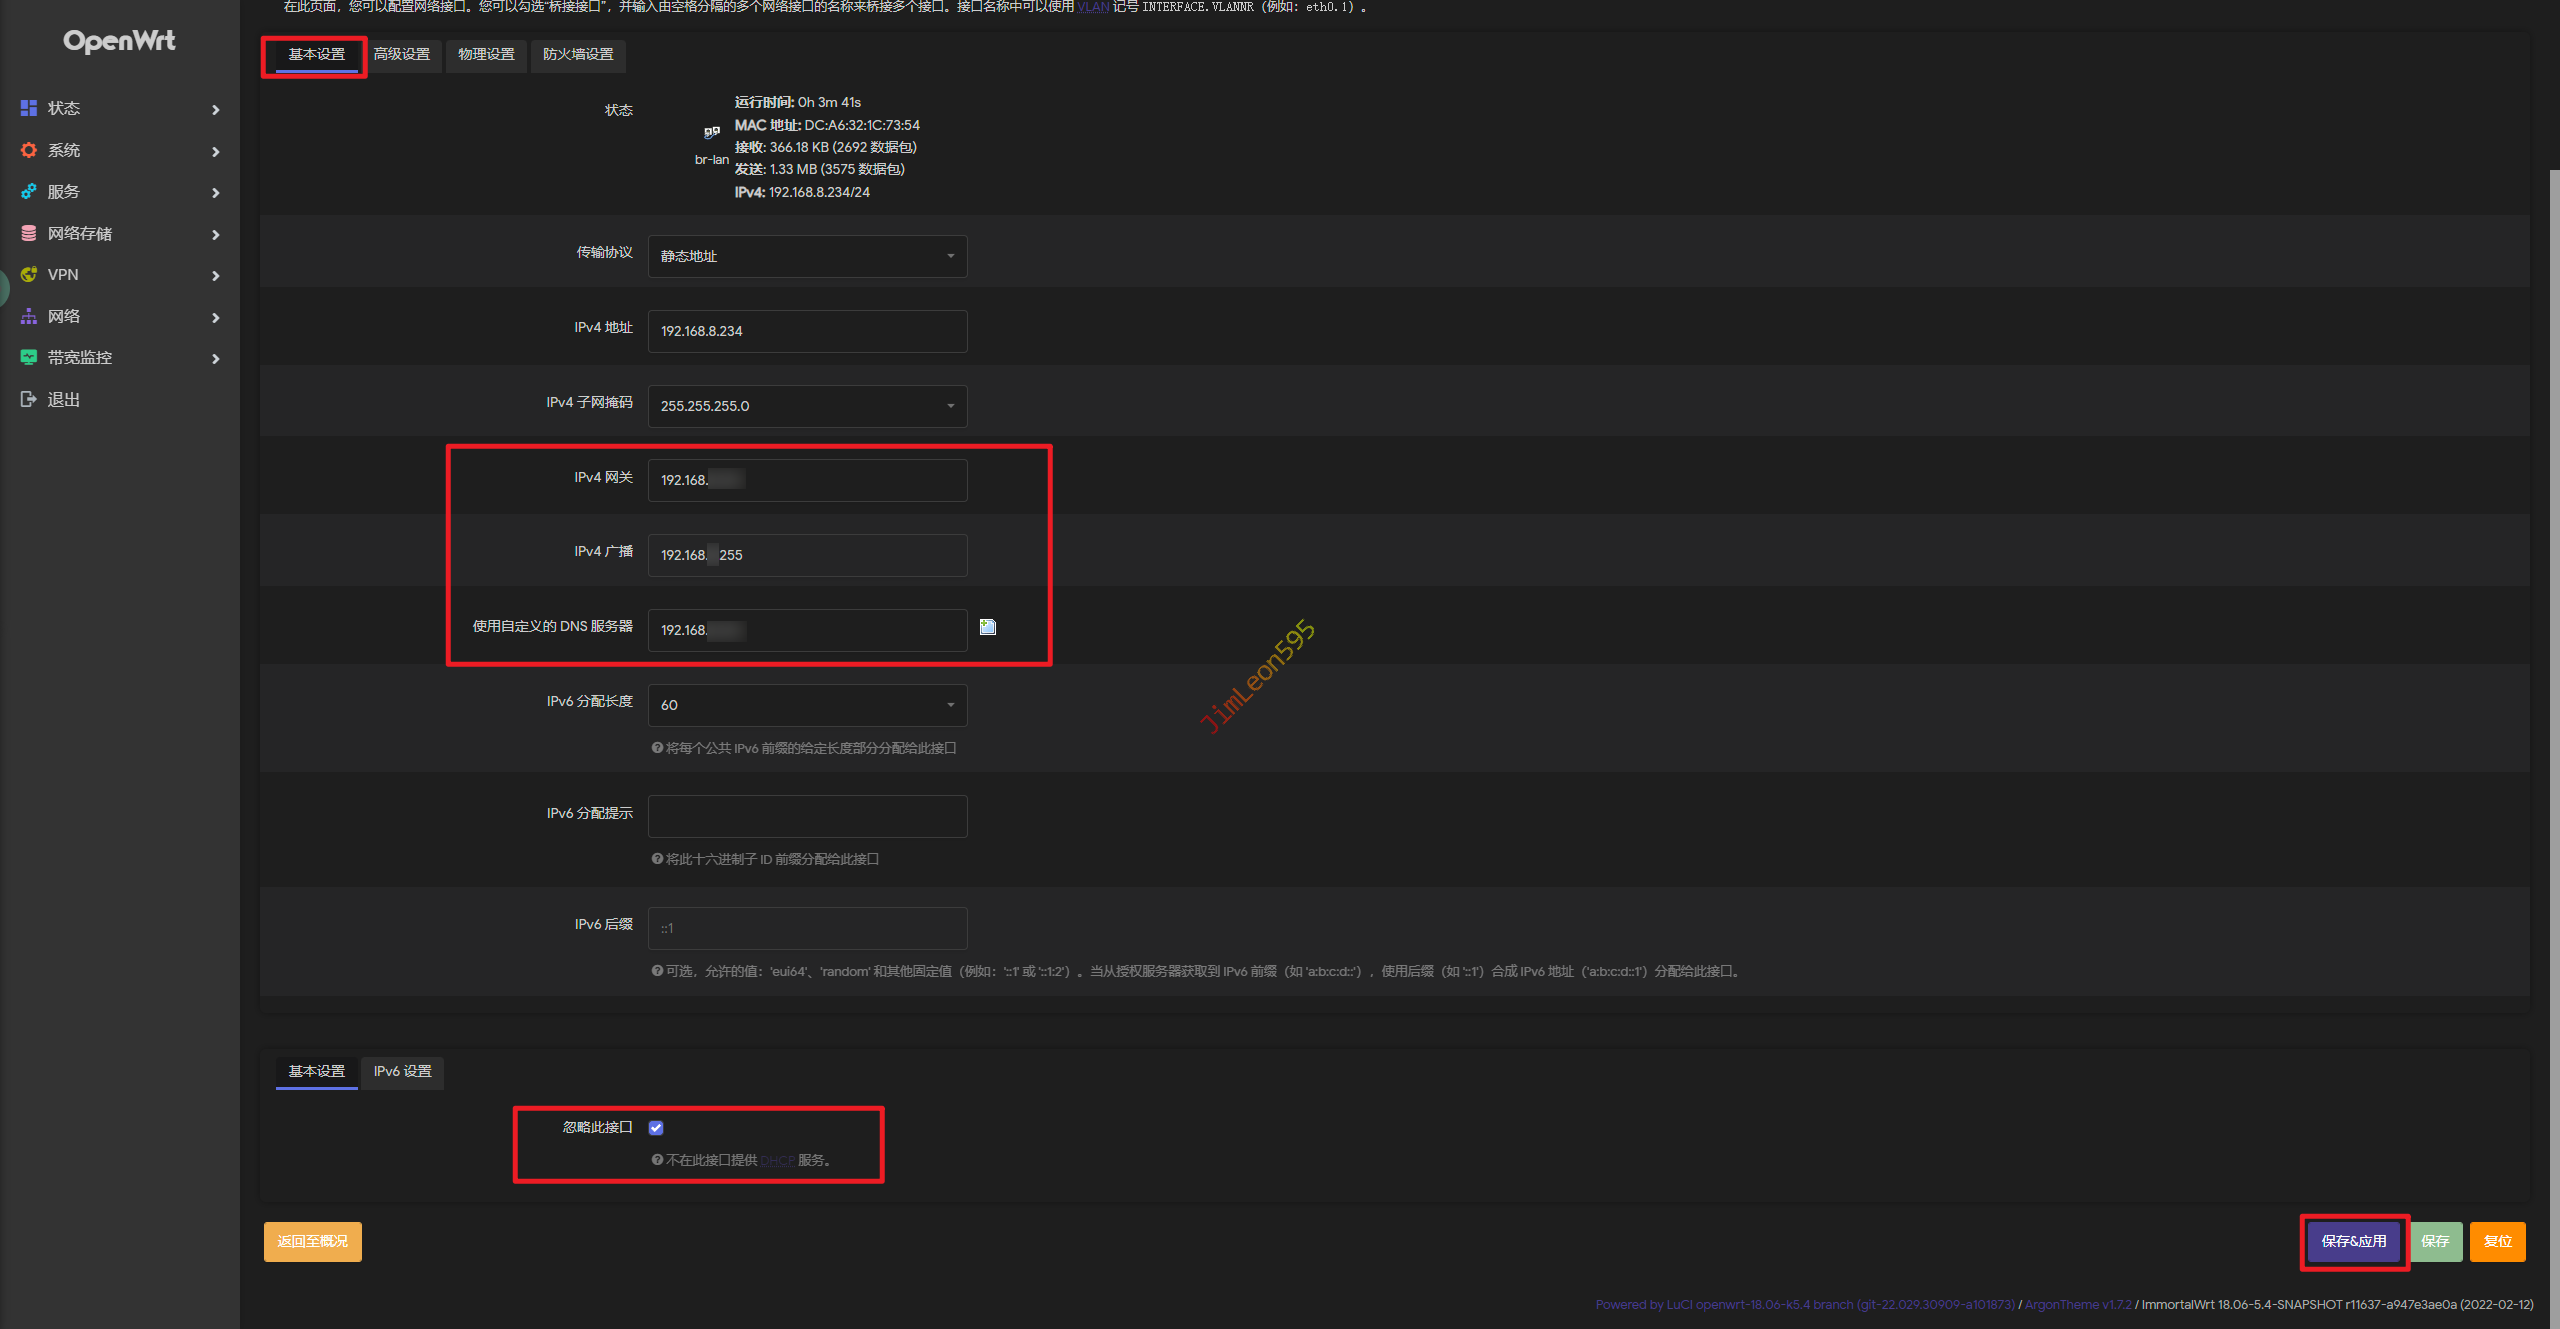Click the 网络存储 storage icon in sidebar
Image resolution: width=2560 pixels, height=1329 pixels.
tap(29, 233)
